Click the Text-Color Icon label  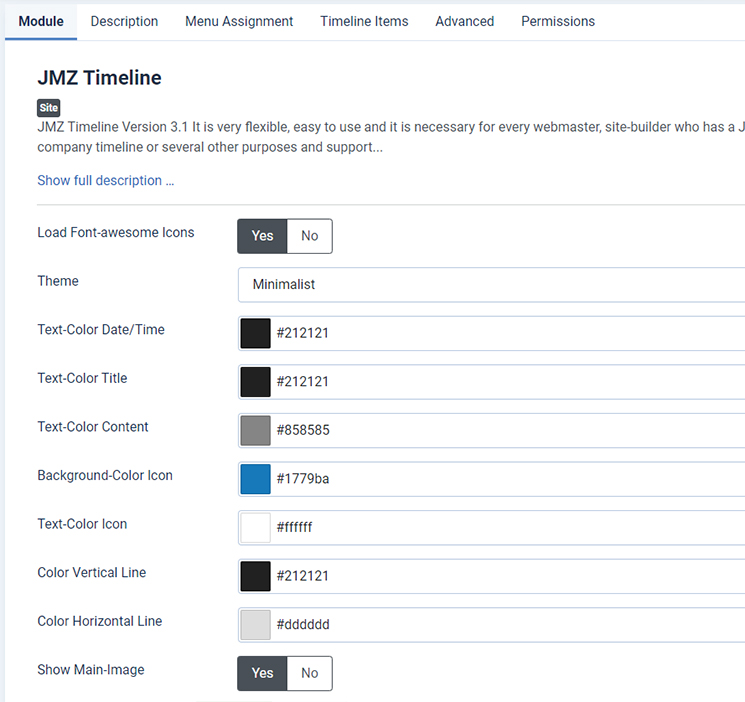point(82,524)
